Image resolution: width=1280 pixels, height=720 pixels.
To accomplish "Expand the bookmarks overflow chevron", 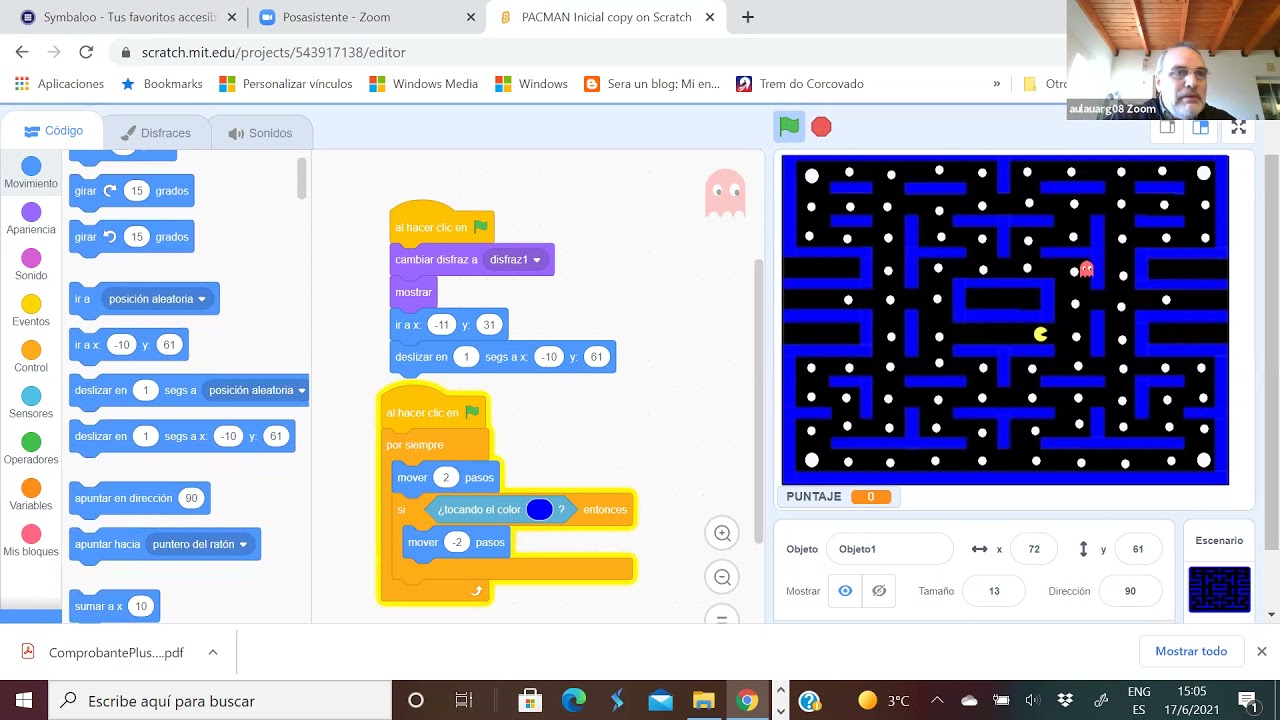I will [996, 84].
